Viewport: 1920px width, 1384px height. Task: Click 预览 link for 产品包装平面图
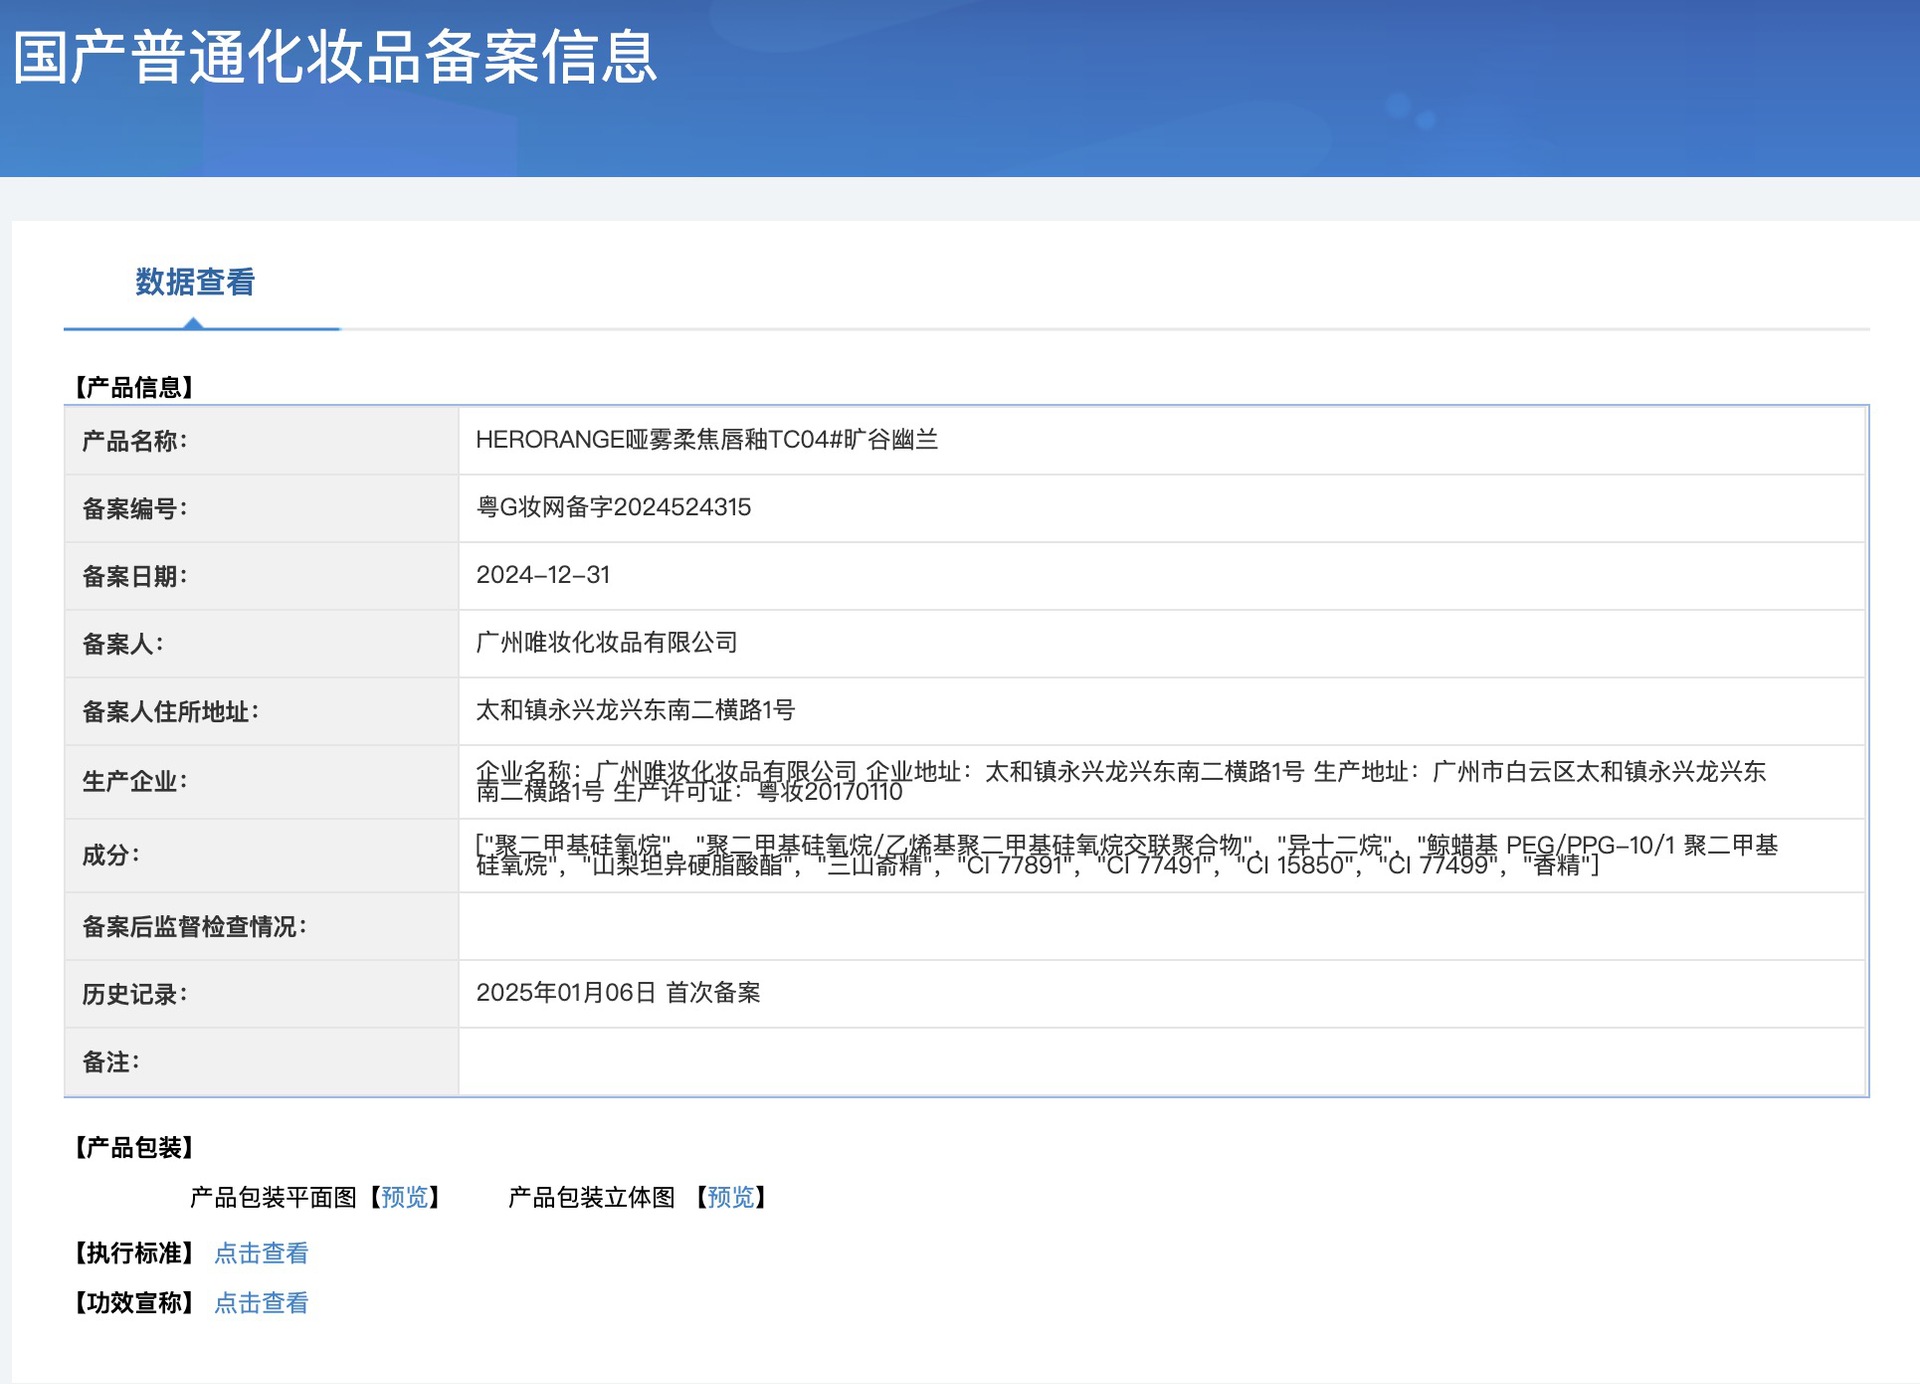pos(405,1197)
